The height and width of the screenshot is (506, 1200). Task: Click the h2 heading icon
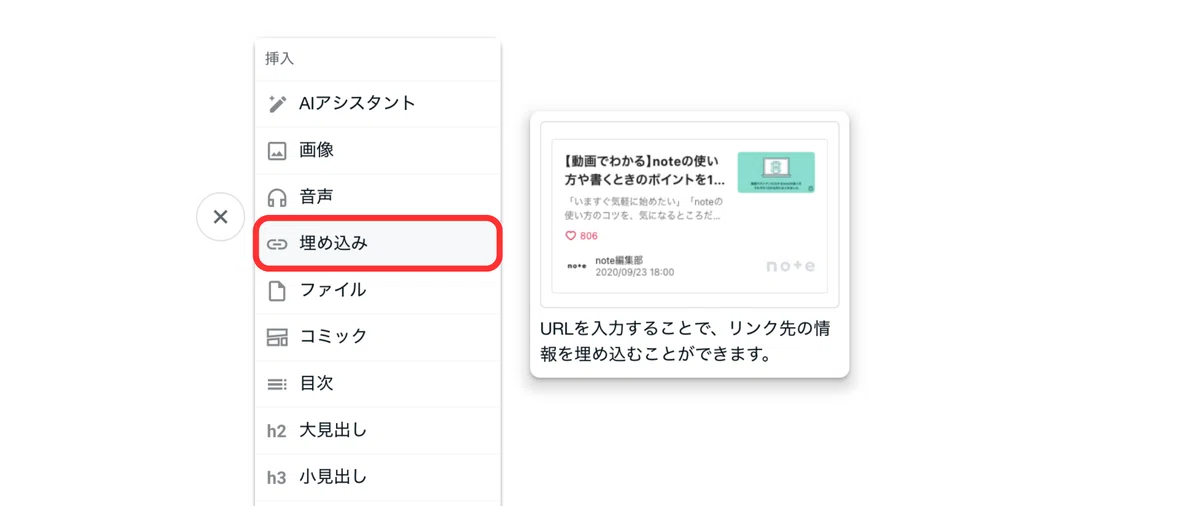coord(276,431)
